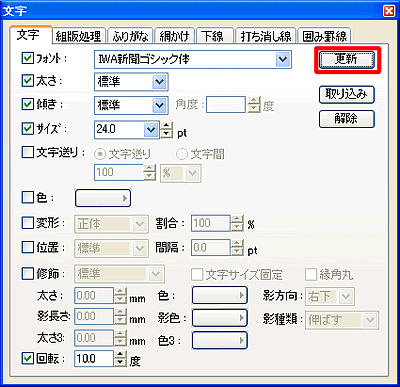The width and height of the screenshot is (400, 387).
Task: Open the 打ち消し線 tab
Action: point(265,36)
